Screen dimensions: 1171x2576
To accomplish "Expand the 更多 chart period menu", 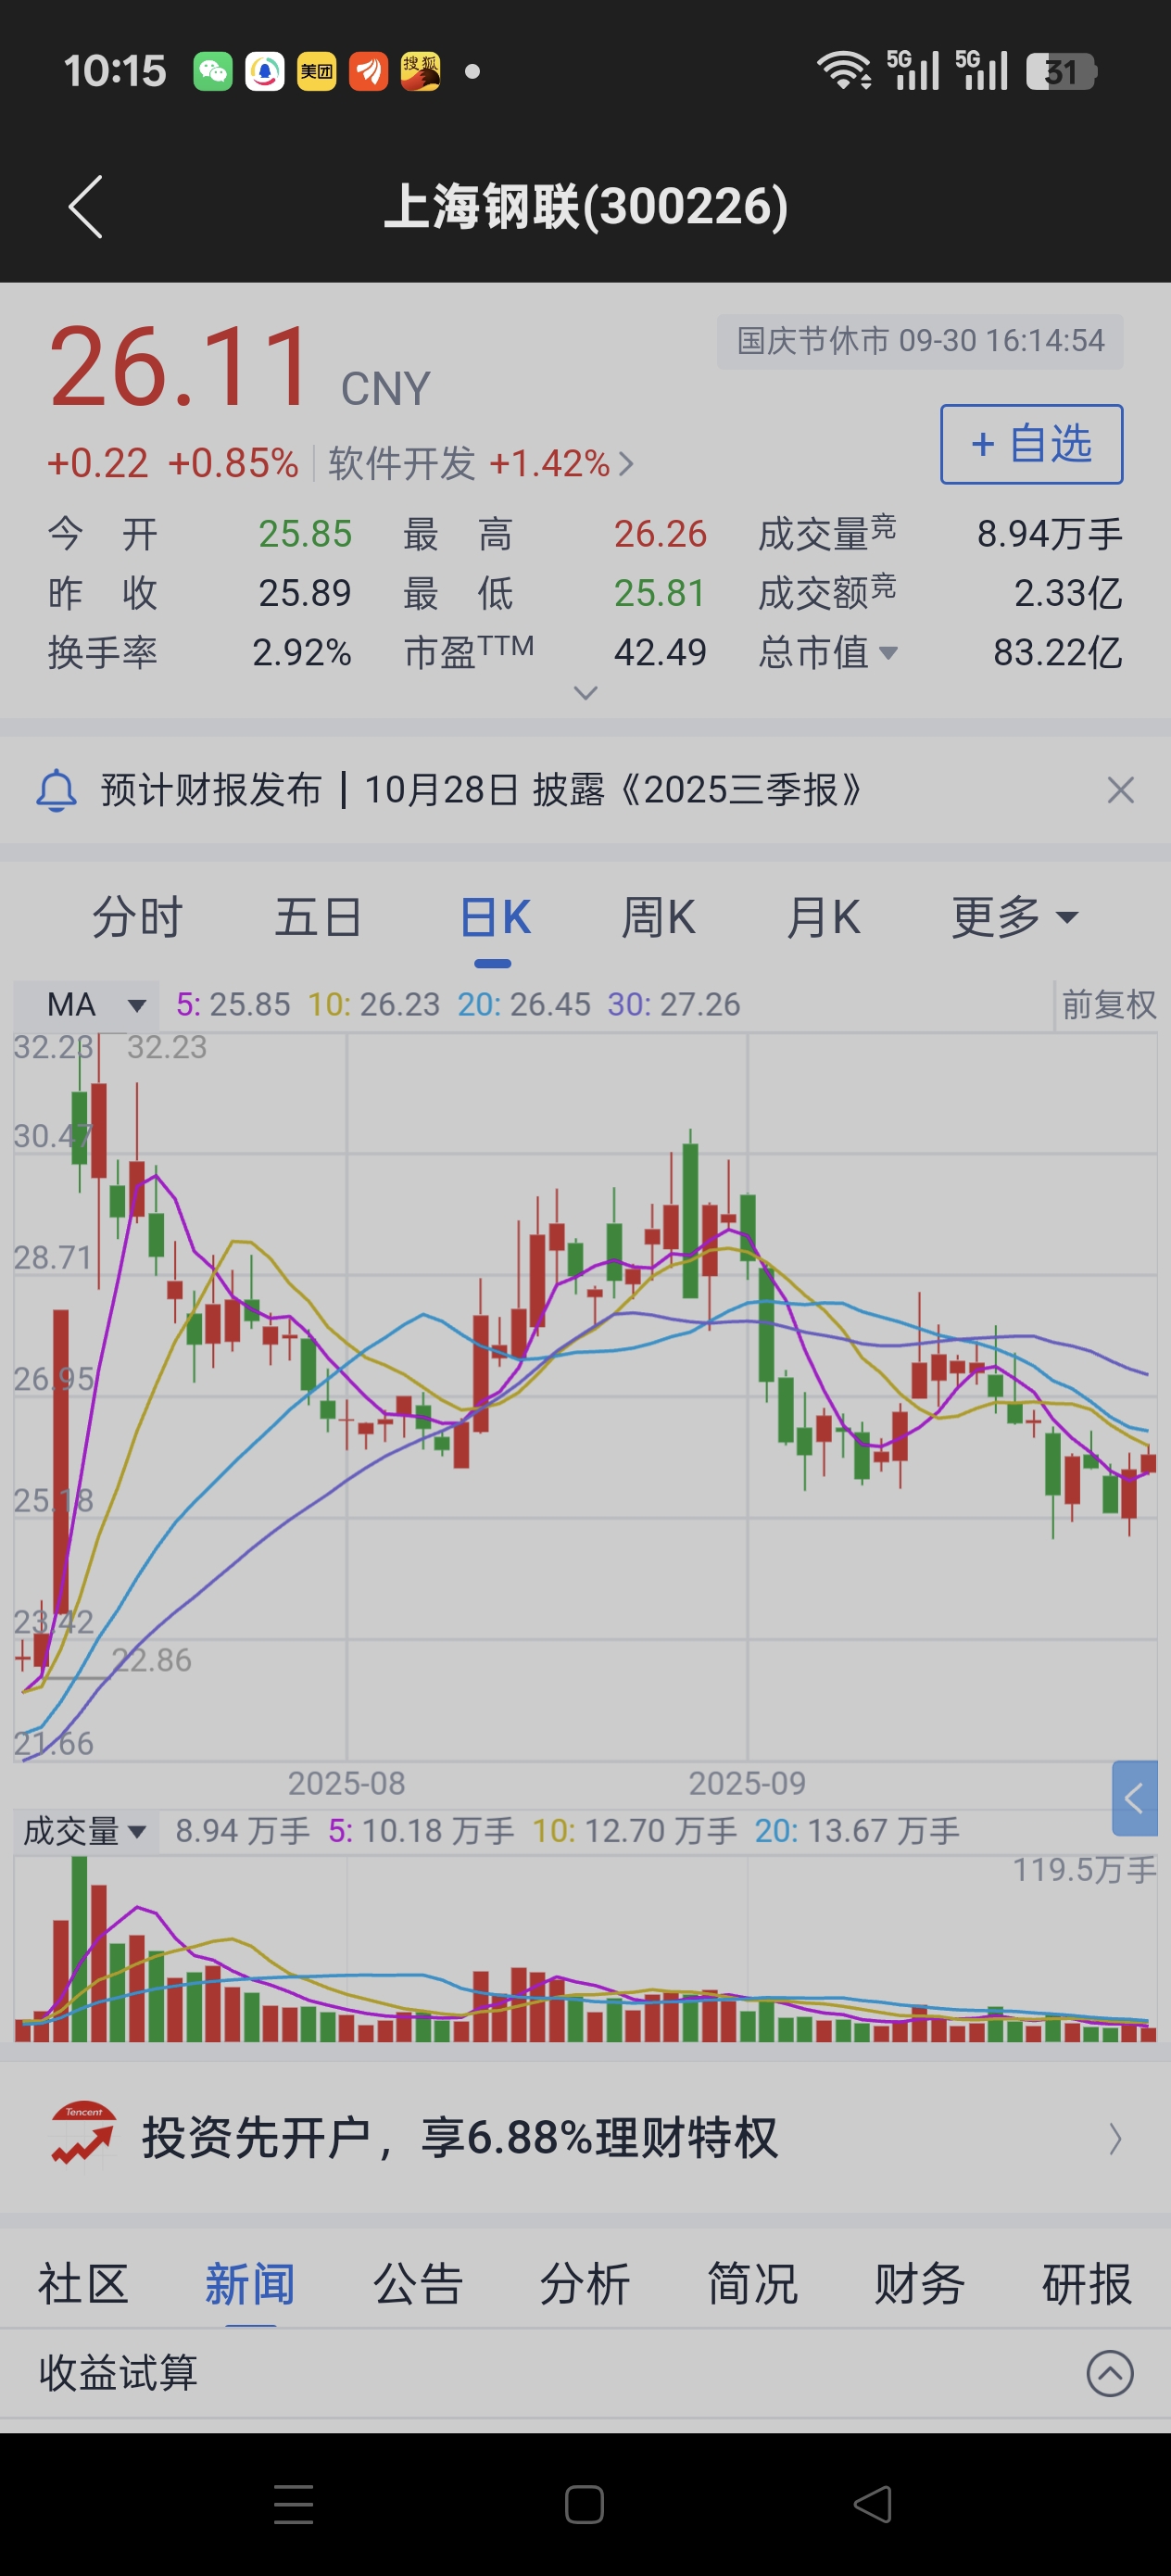I will pos(1014,917).
